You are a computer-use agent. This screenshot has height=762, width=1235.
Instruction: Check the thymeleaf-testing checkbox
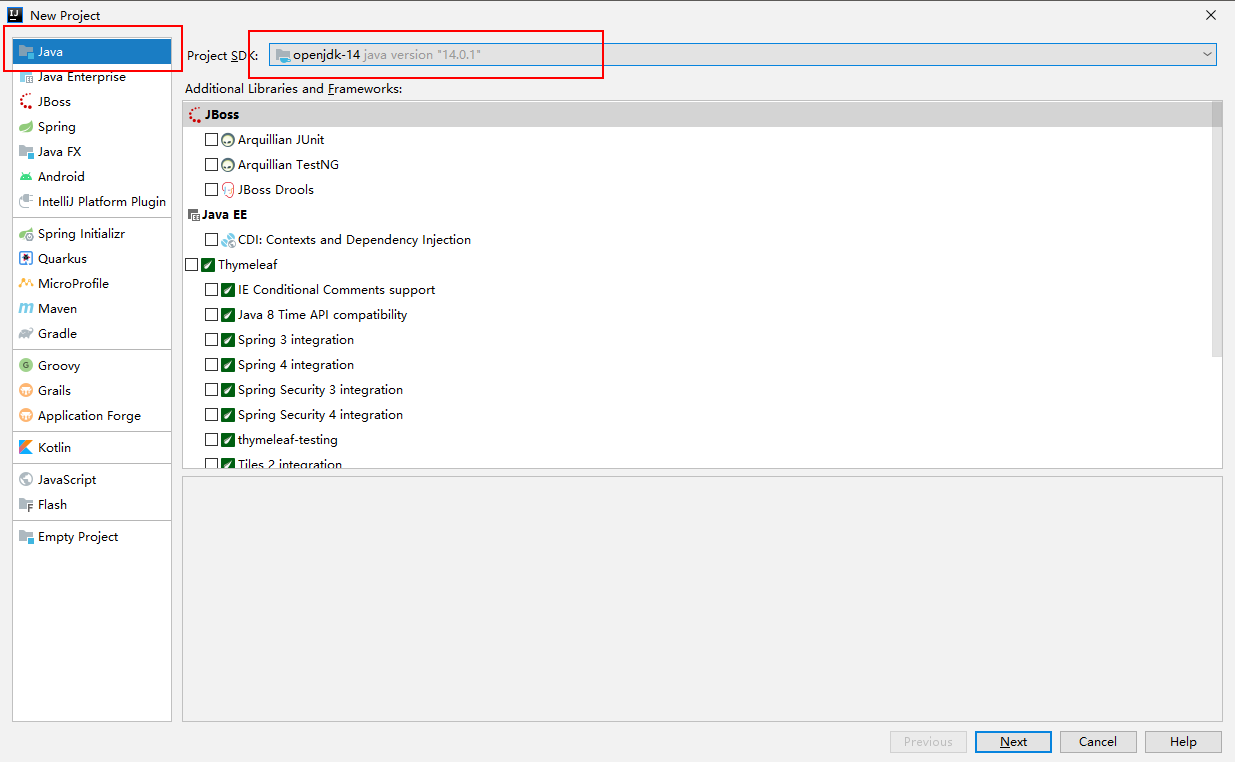[x=211, y=440]
